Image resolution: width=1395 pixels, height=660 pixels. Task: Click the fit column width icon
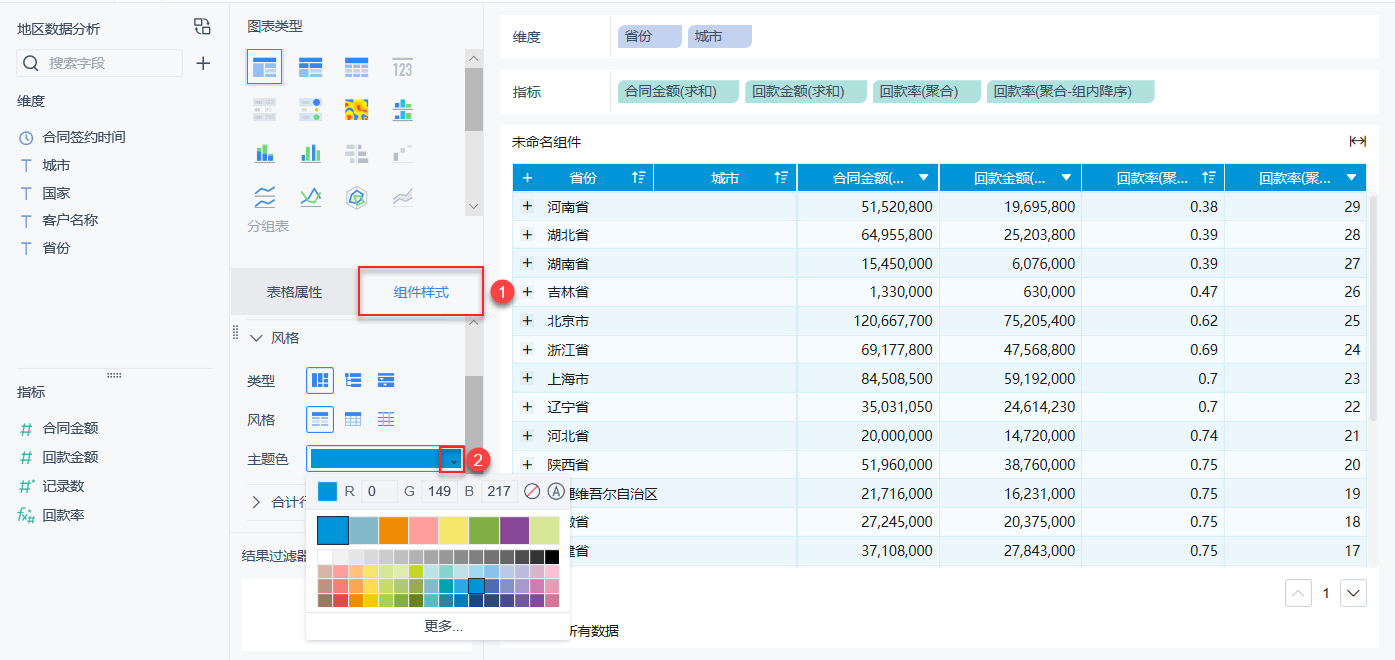tap(1357, 141)
